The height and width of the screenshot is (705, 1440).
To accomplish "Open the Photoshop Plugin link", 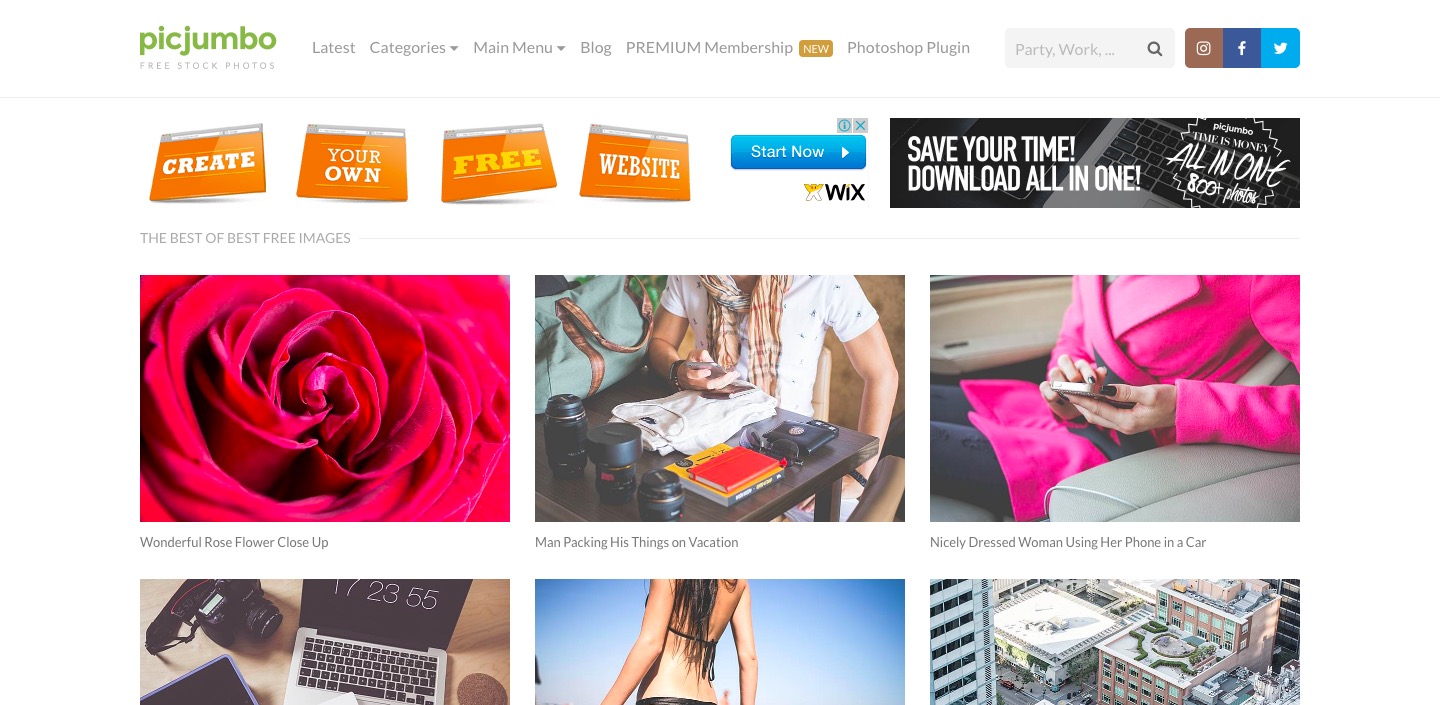I will coord(908,47).
